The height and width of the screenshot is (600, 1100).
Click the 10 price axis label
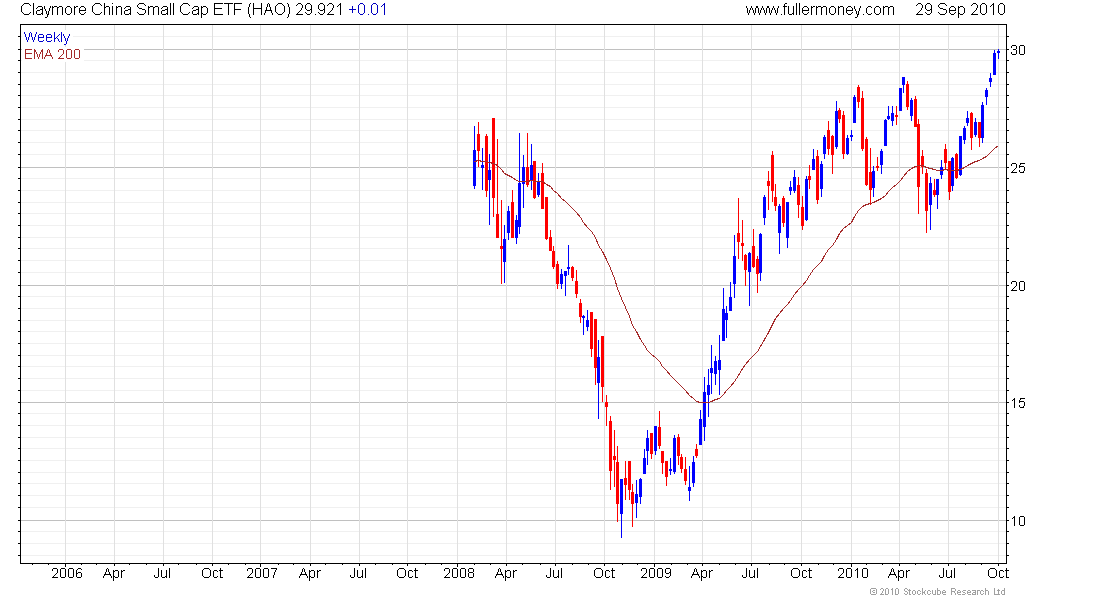1017,521
